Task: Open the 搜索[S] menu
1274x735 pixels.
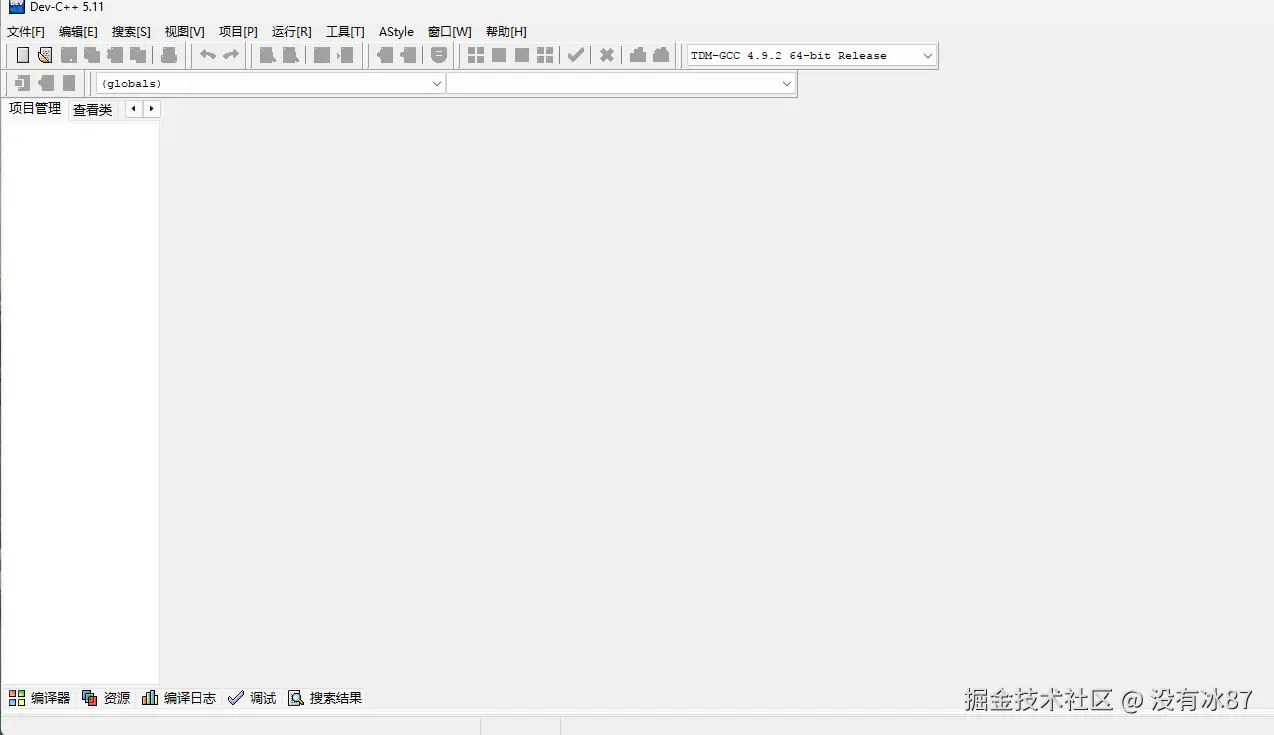Action: (131, 32)
